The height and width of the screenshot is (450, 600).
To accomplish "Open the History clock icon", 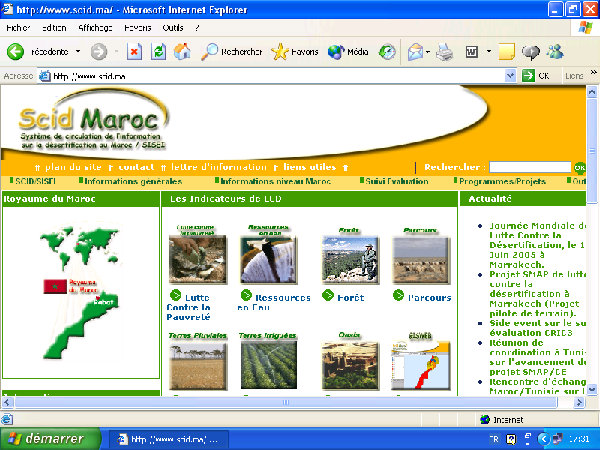I will [387, 52].
